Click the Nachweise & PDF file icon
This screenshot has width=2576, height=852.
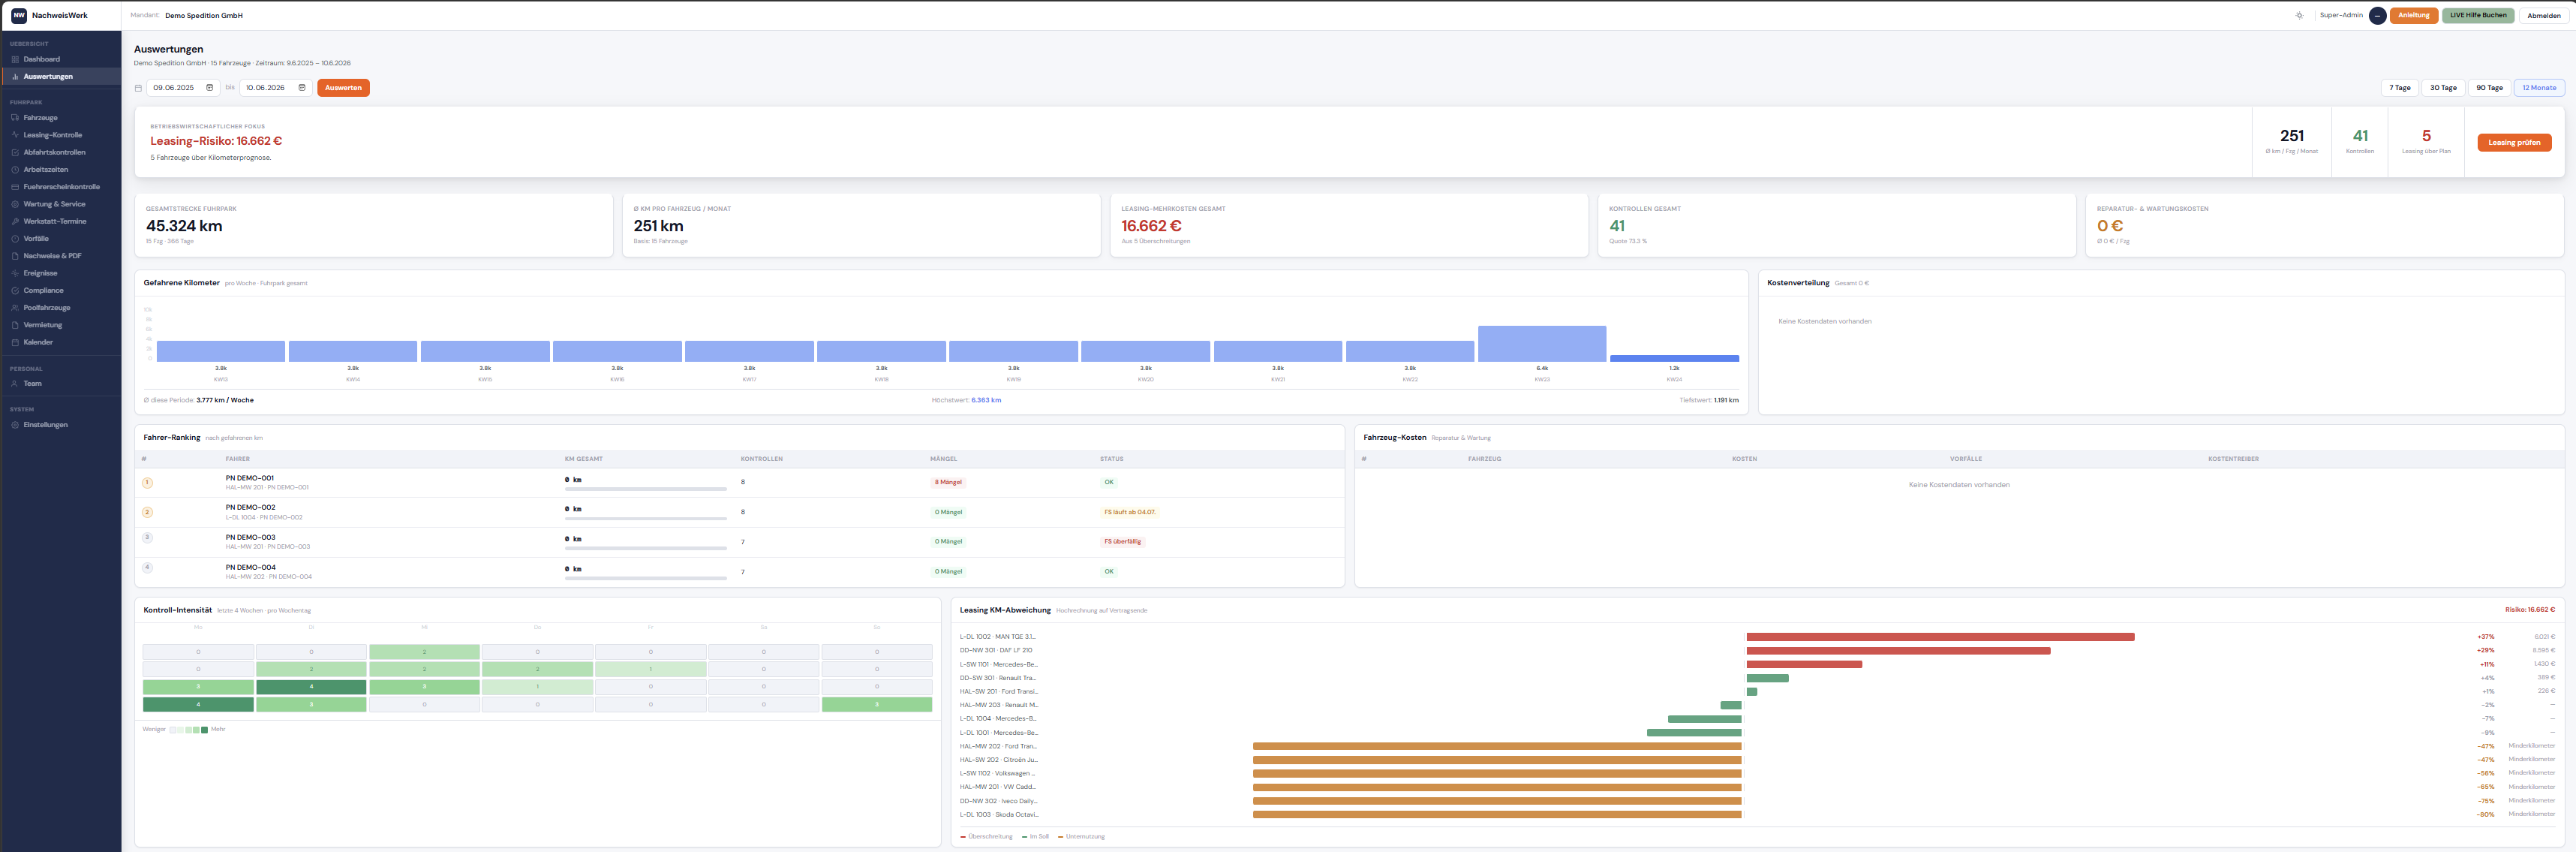click(x=15, y=256)
